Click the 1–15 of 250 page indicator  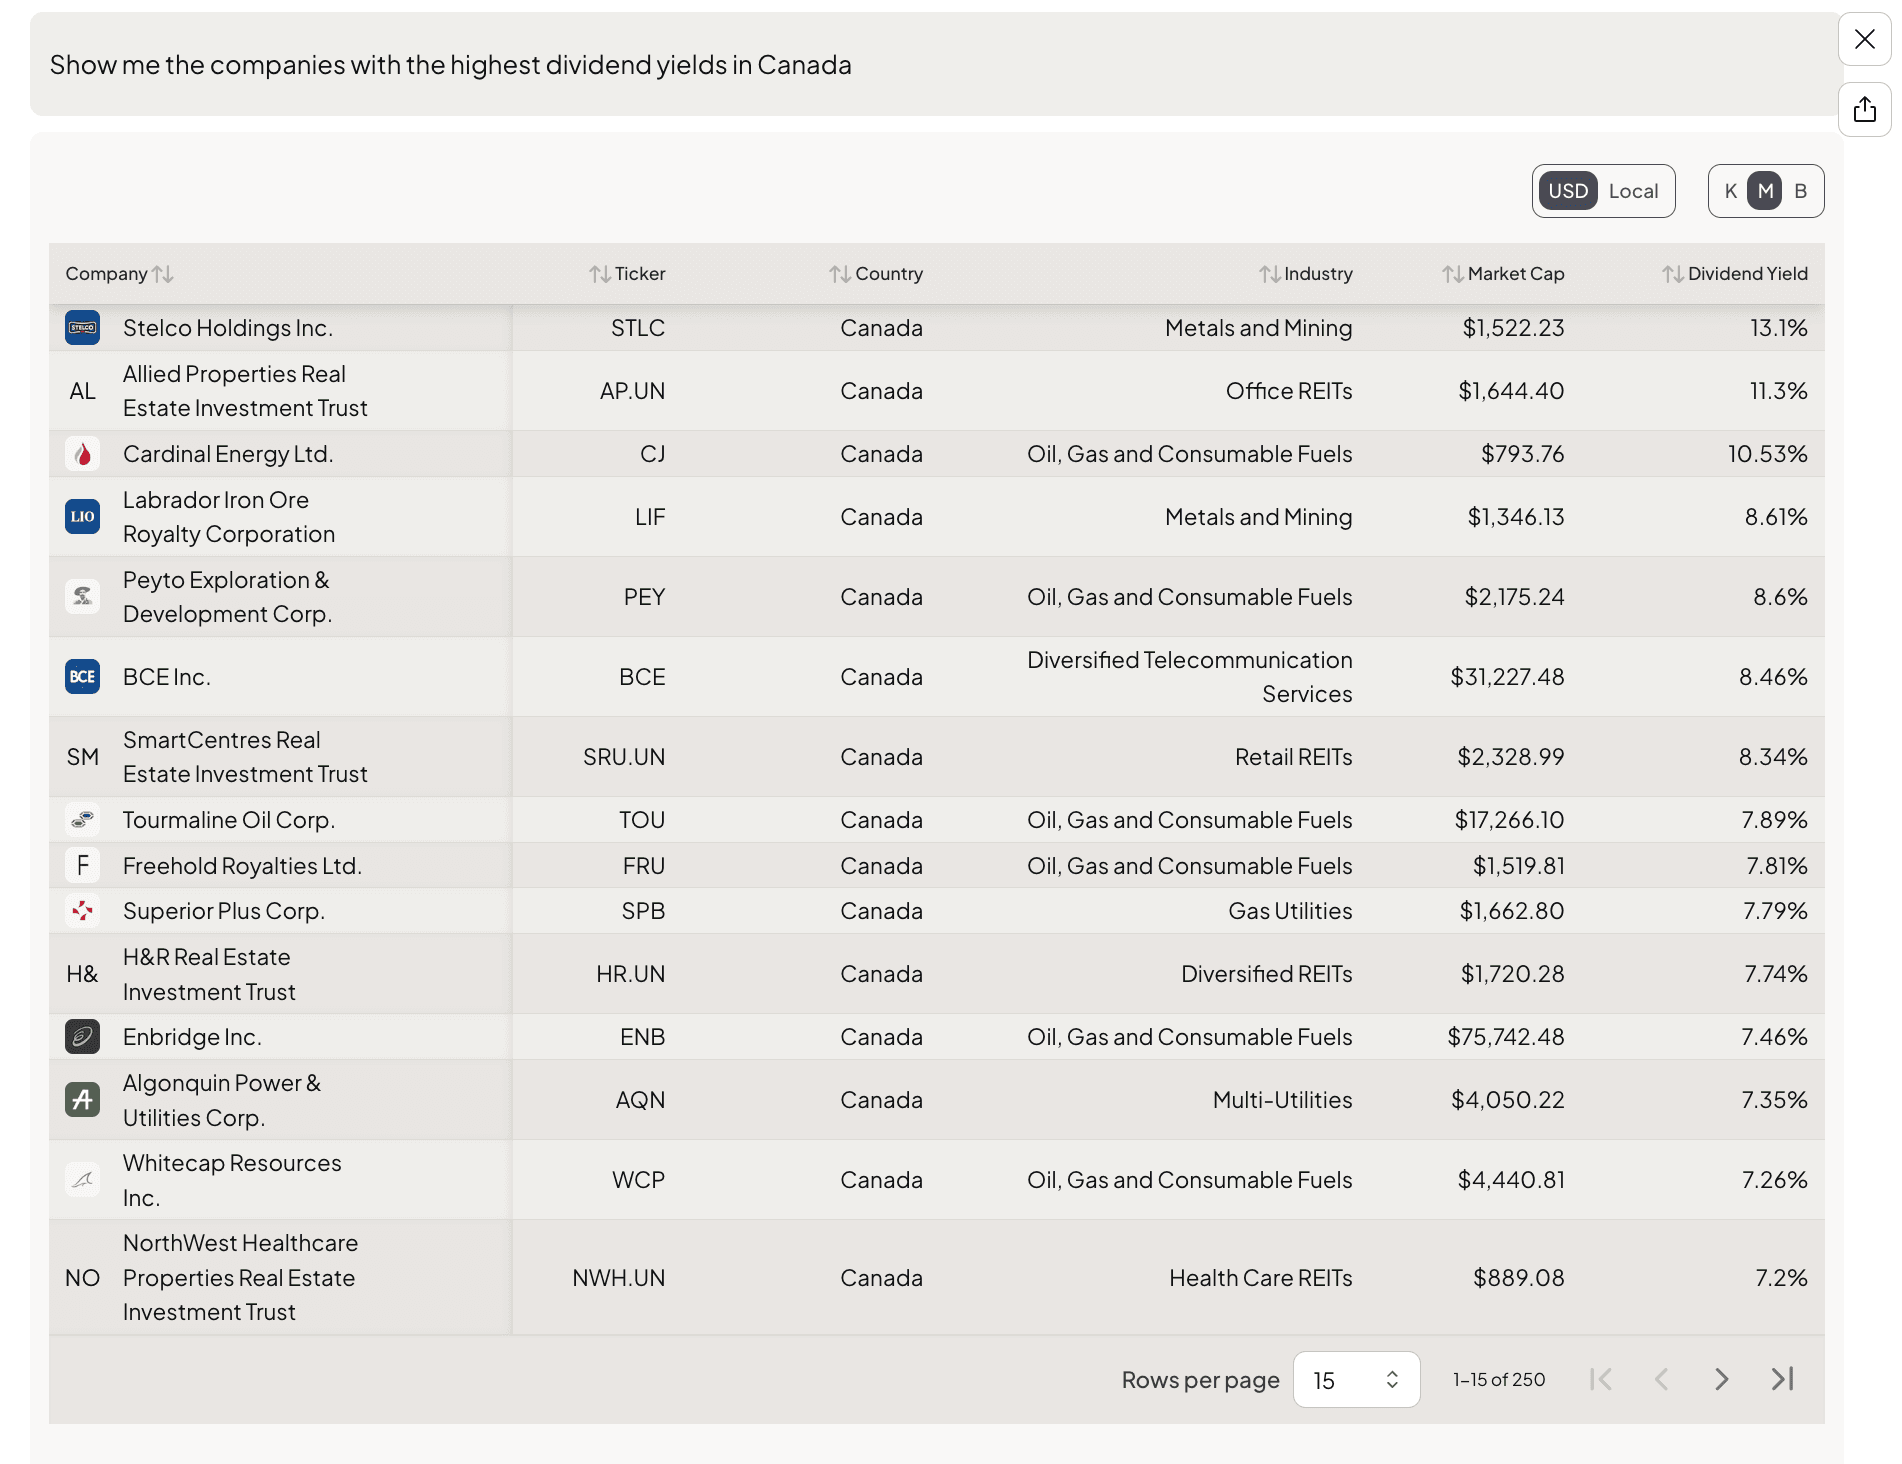point(1499,1380)
